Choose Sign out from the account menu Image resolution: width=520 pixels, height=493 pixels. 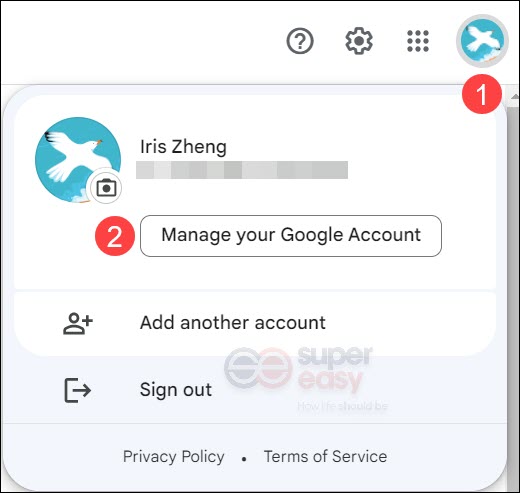(x=255, y=390)
